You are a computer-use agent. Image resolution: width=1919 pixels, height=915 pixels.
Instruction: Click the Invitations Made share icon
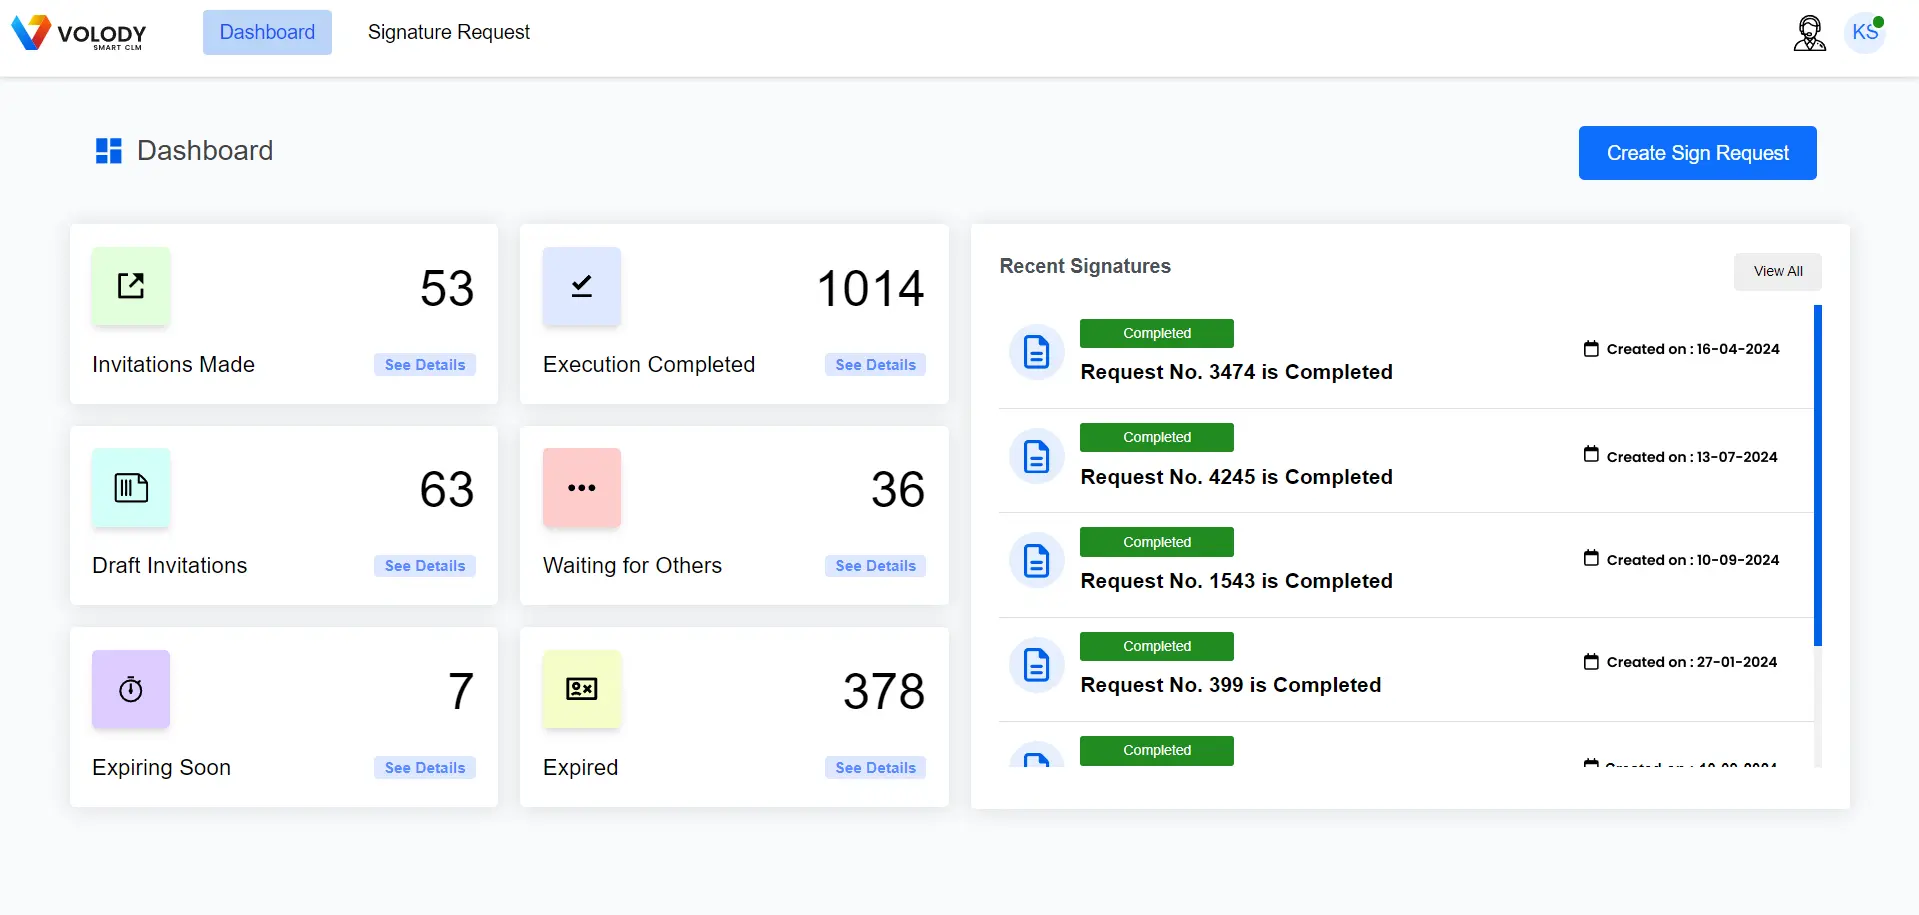(x=131, y=286)
